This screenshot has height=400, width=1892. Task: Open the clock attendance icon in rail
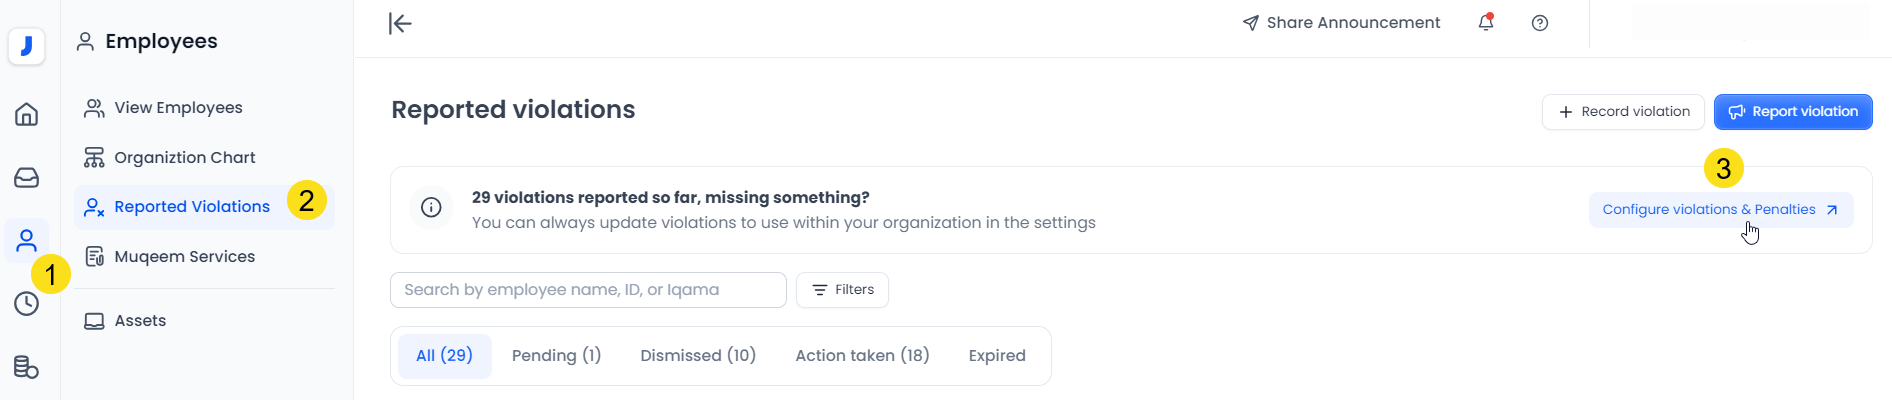[27, 304]
